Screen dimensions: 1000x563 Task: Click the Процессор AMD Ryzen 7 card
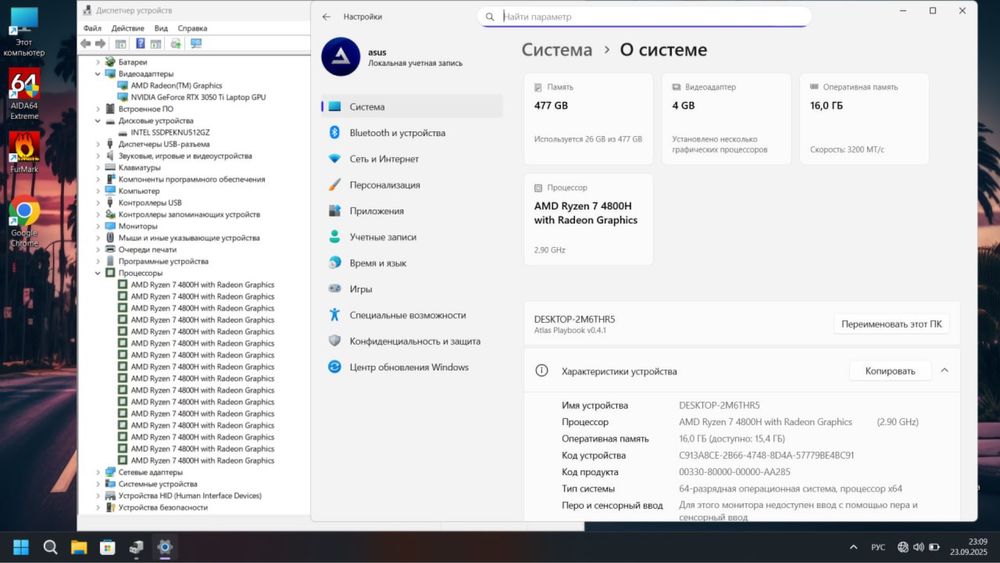[589, 219]
